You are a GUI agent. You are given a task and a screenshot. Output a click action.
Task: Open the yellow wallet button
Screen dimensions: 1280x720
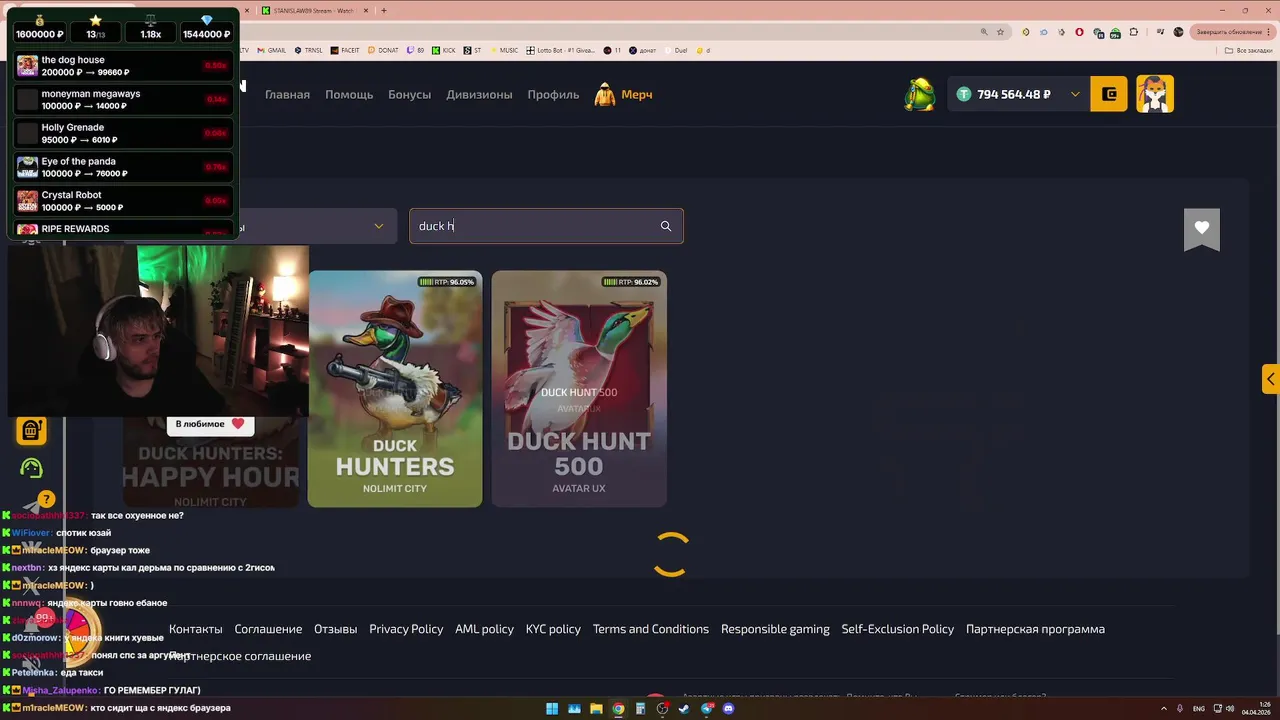coord(1109,94)
